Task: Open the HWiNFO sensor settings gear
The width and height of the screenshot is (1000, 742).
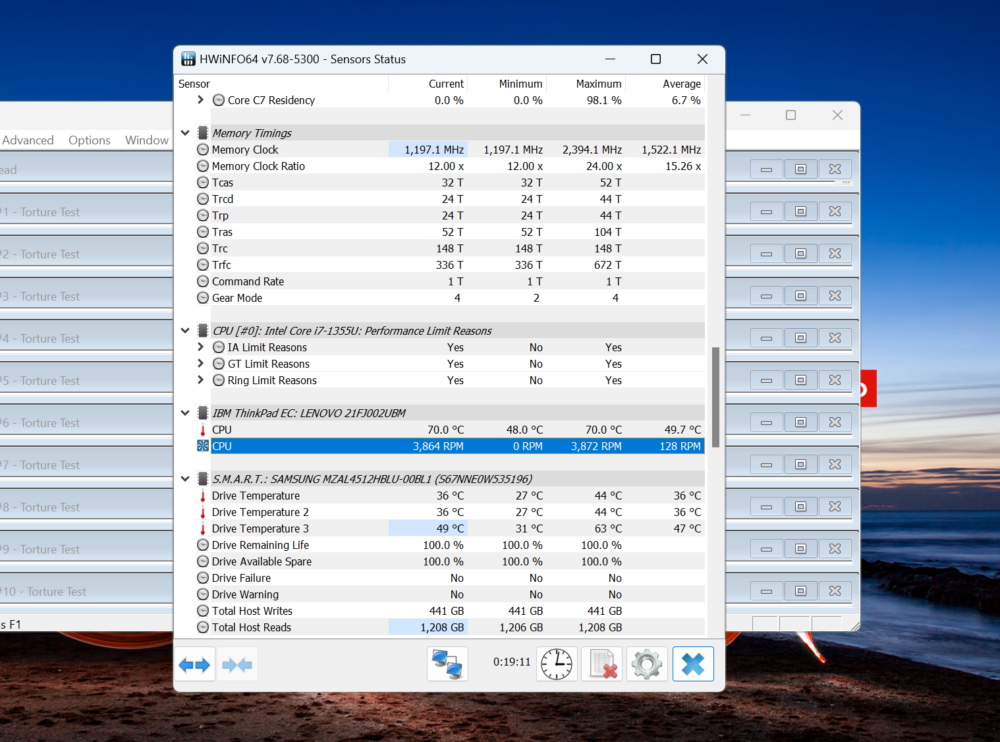Action: (x=646, y=663)
